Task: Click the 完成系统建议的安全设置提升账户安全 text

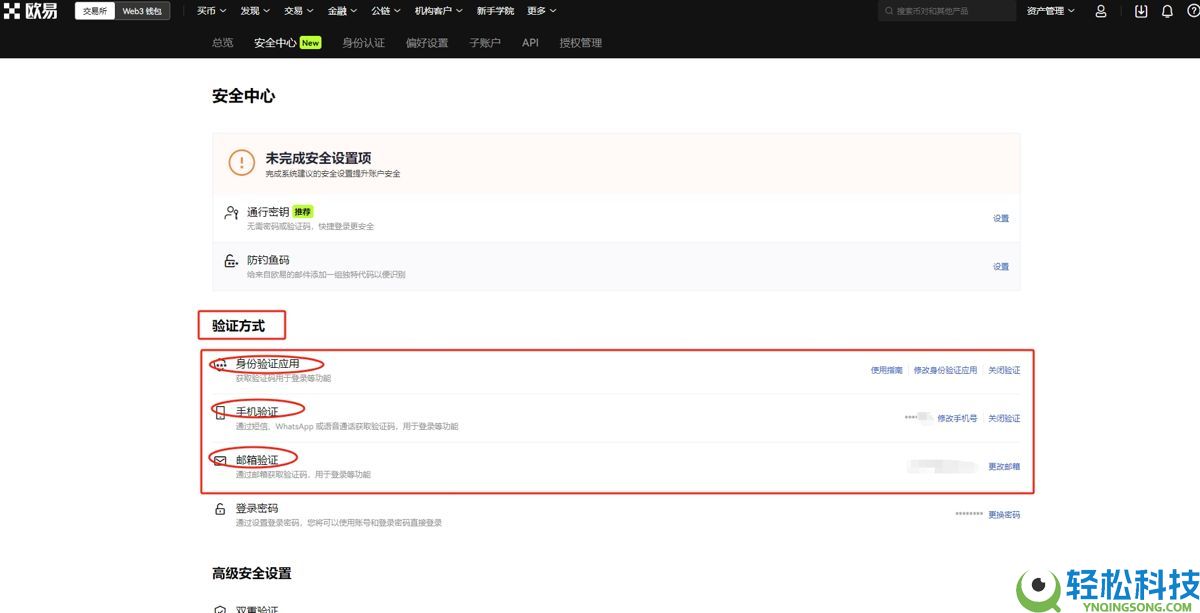Action: pyautogui.click(x=333, y=174)
